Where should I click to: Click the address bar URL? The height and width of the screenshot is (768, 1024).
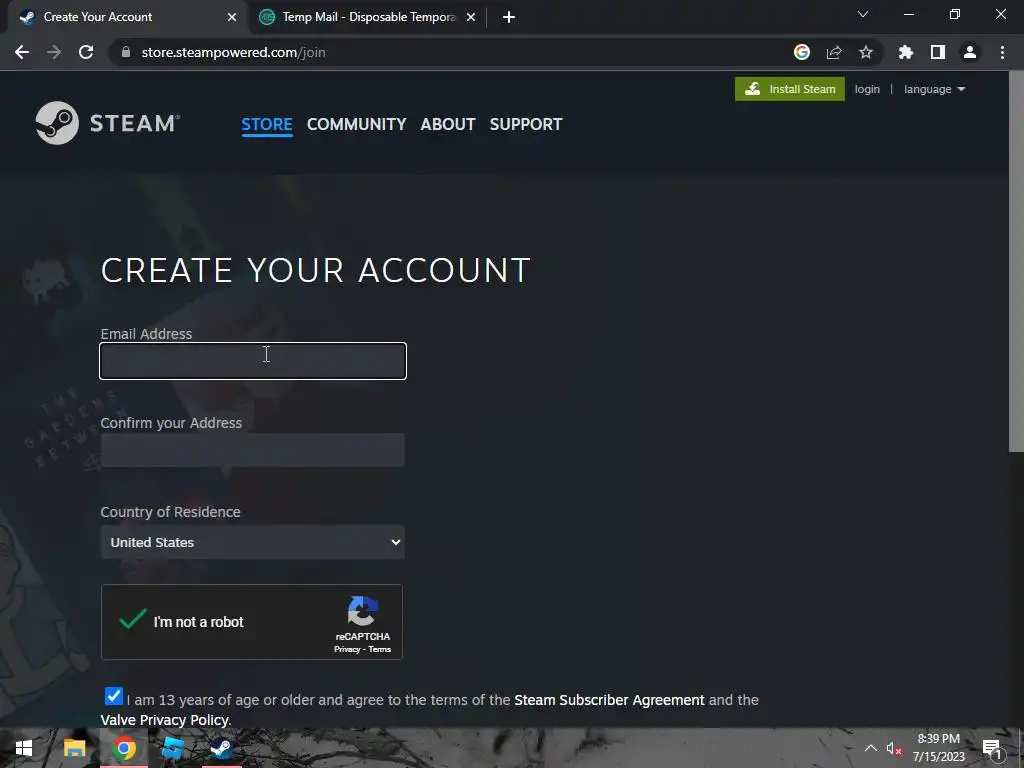233,52
